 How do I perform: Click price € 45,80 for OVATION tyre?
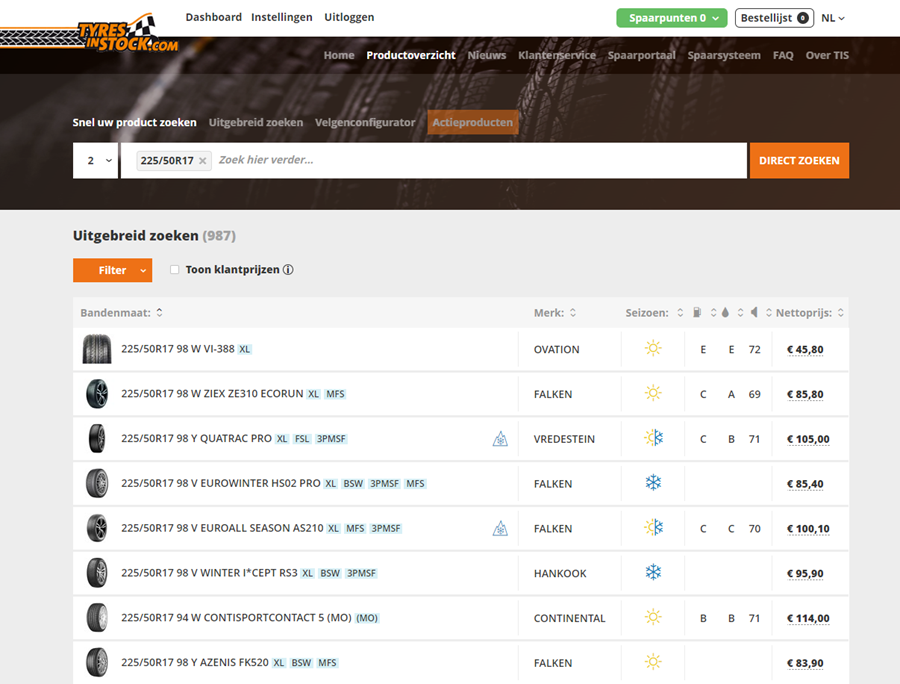[805, 349]
